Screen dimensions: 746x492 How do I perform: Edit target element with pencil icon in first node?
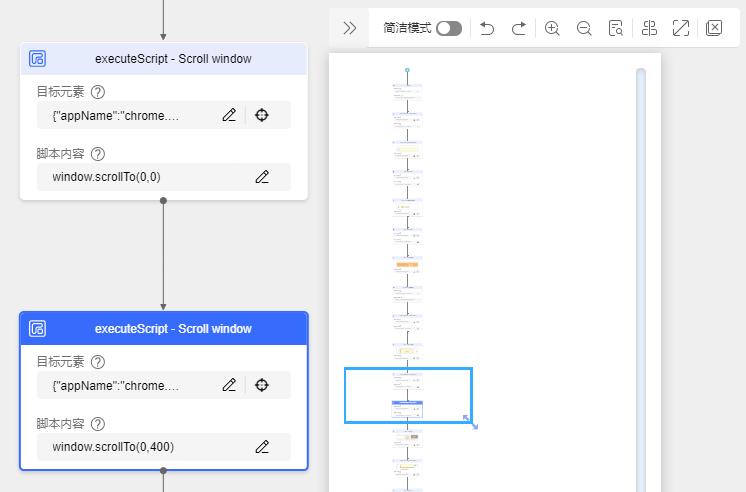click(x=229, y=115)
